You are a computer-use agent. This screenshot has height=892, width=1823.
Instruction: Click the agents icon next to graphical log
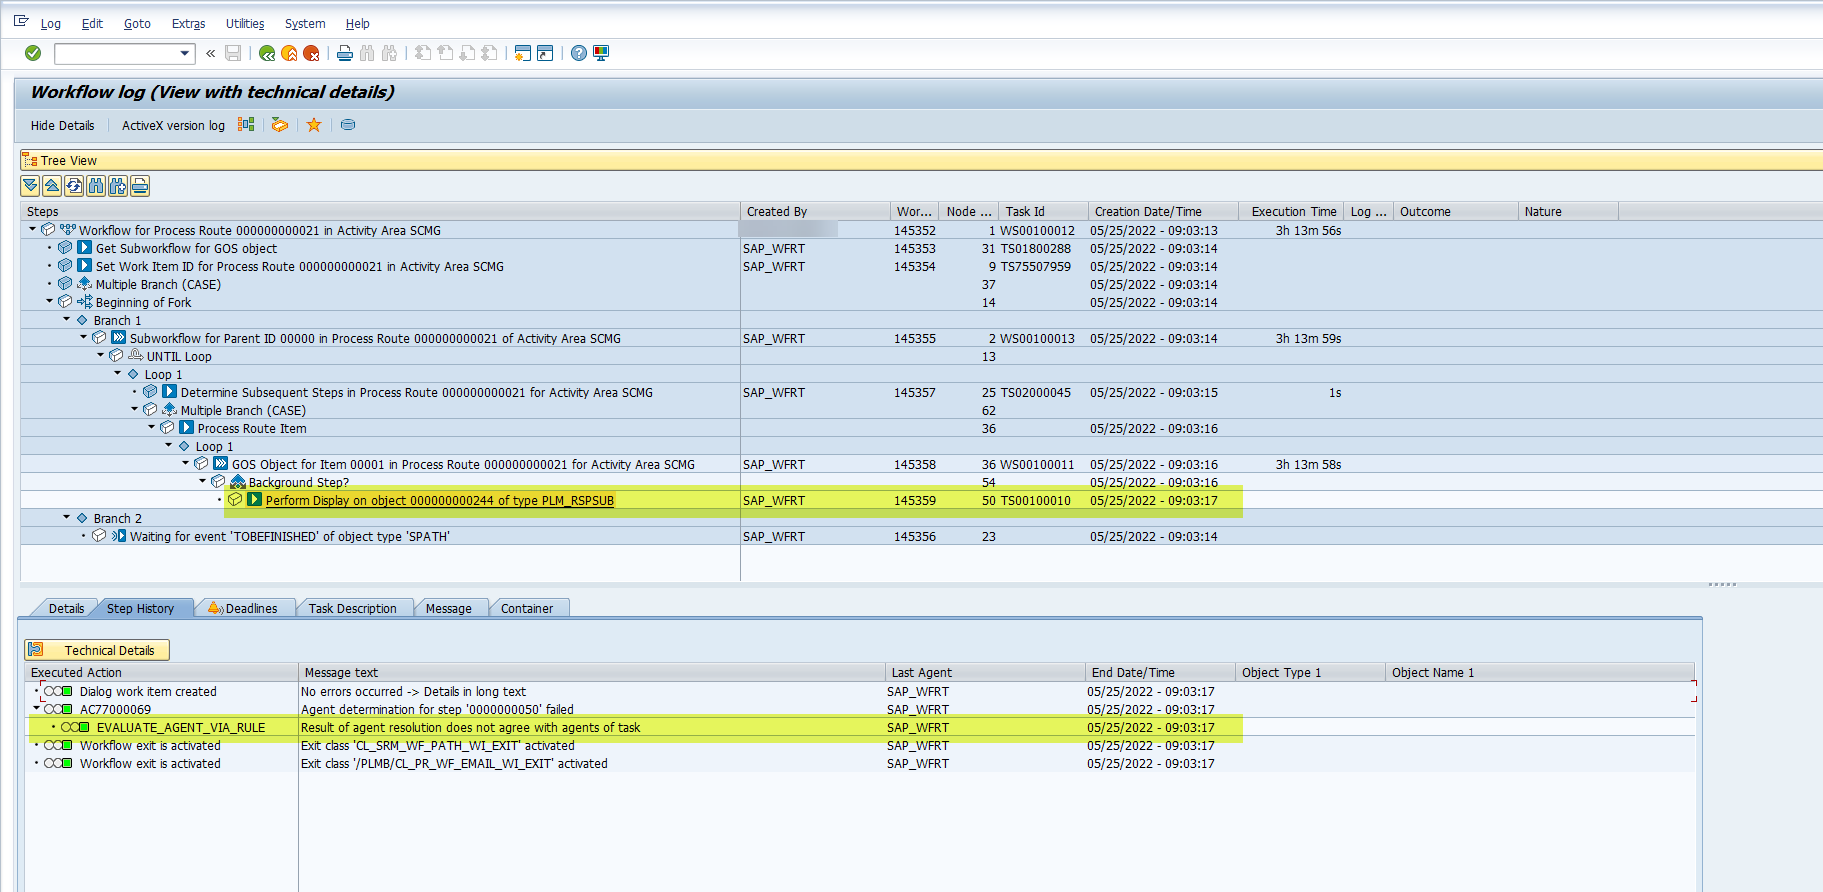280,125
